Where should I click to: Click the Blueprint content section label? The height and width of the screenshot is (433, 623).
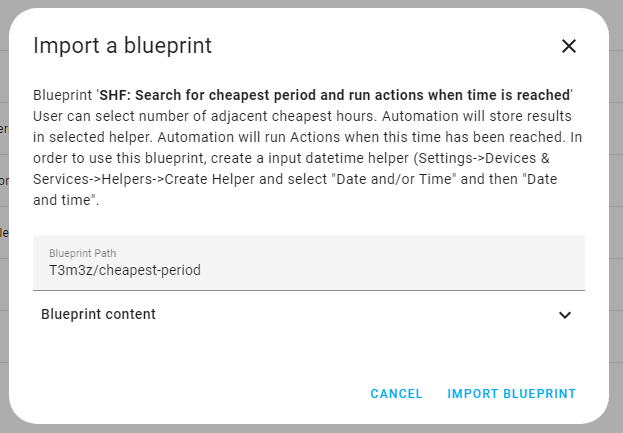98,314
